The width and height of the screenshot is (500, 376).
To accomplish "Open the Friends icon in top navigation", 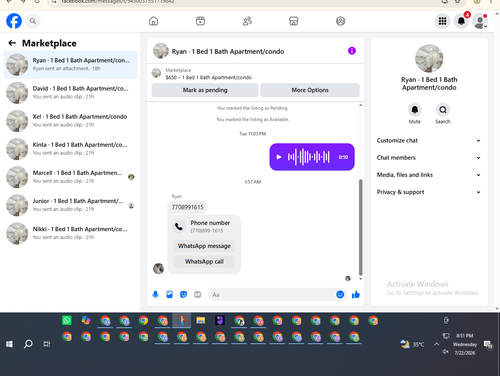I will coord(247,21).
